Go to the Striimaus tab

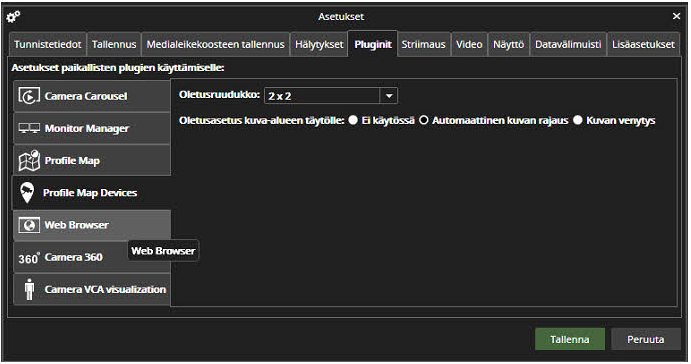point(424,45)
